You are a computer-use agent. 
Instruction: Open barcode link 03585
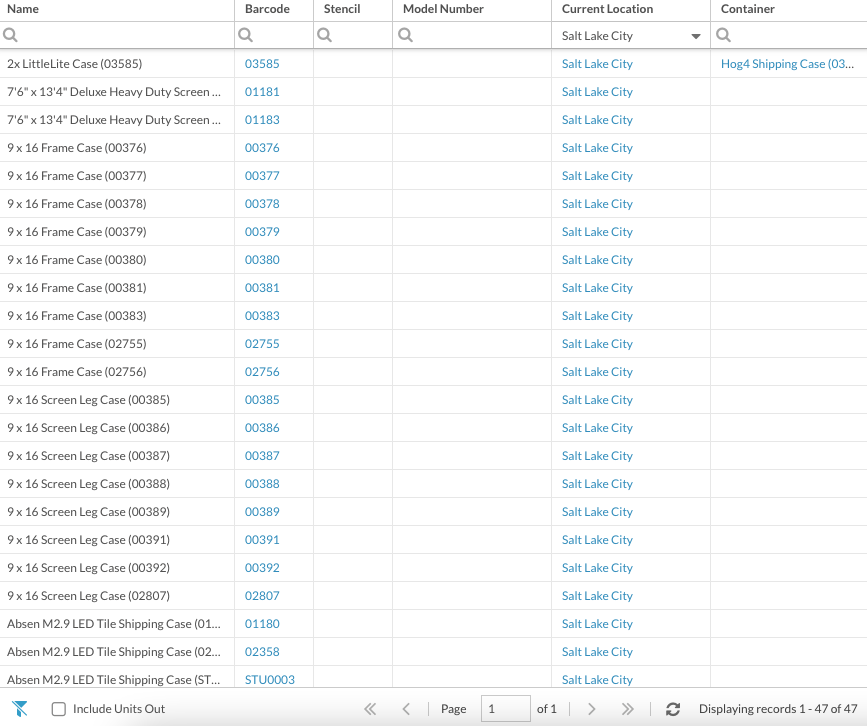pos(262,64)
